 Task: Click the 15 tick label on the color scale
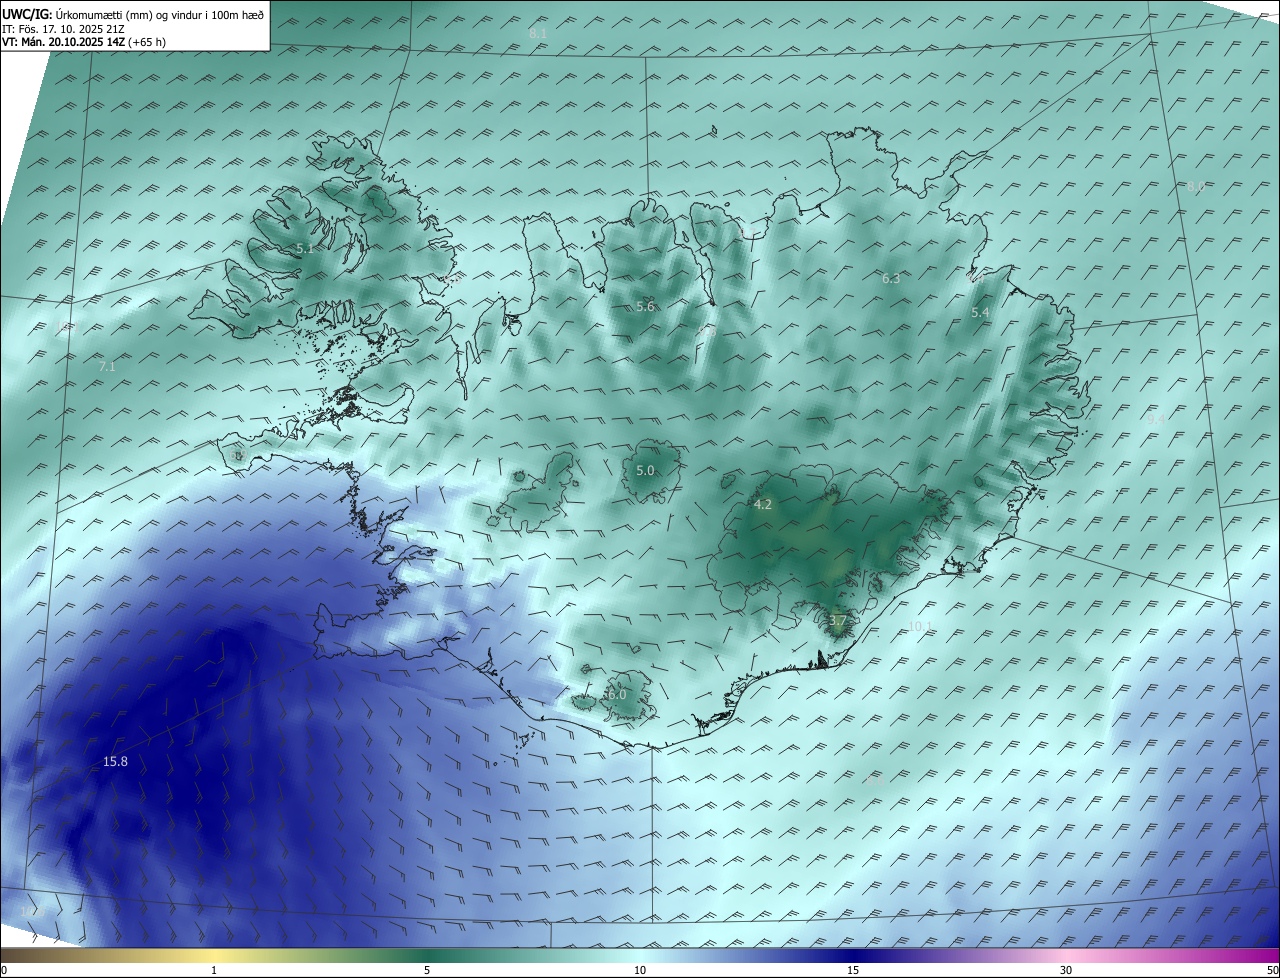(853, 970)
